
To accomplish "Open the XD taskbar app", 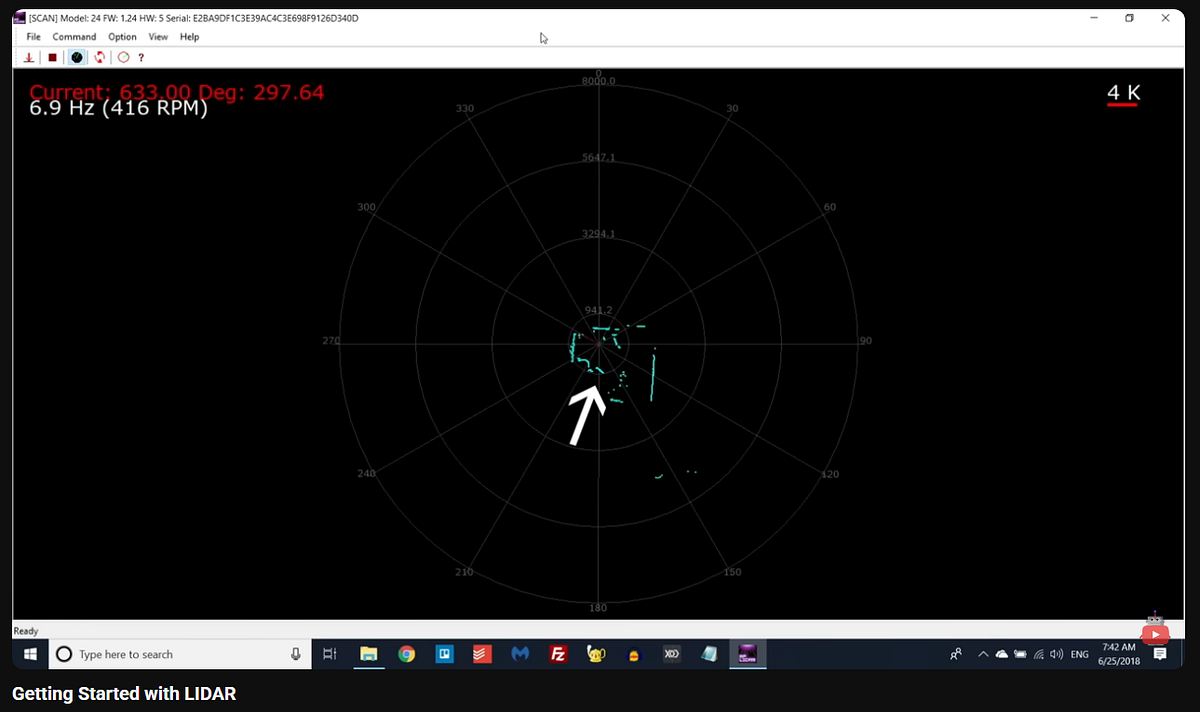I will 671,654.
